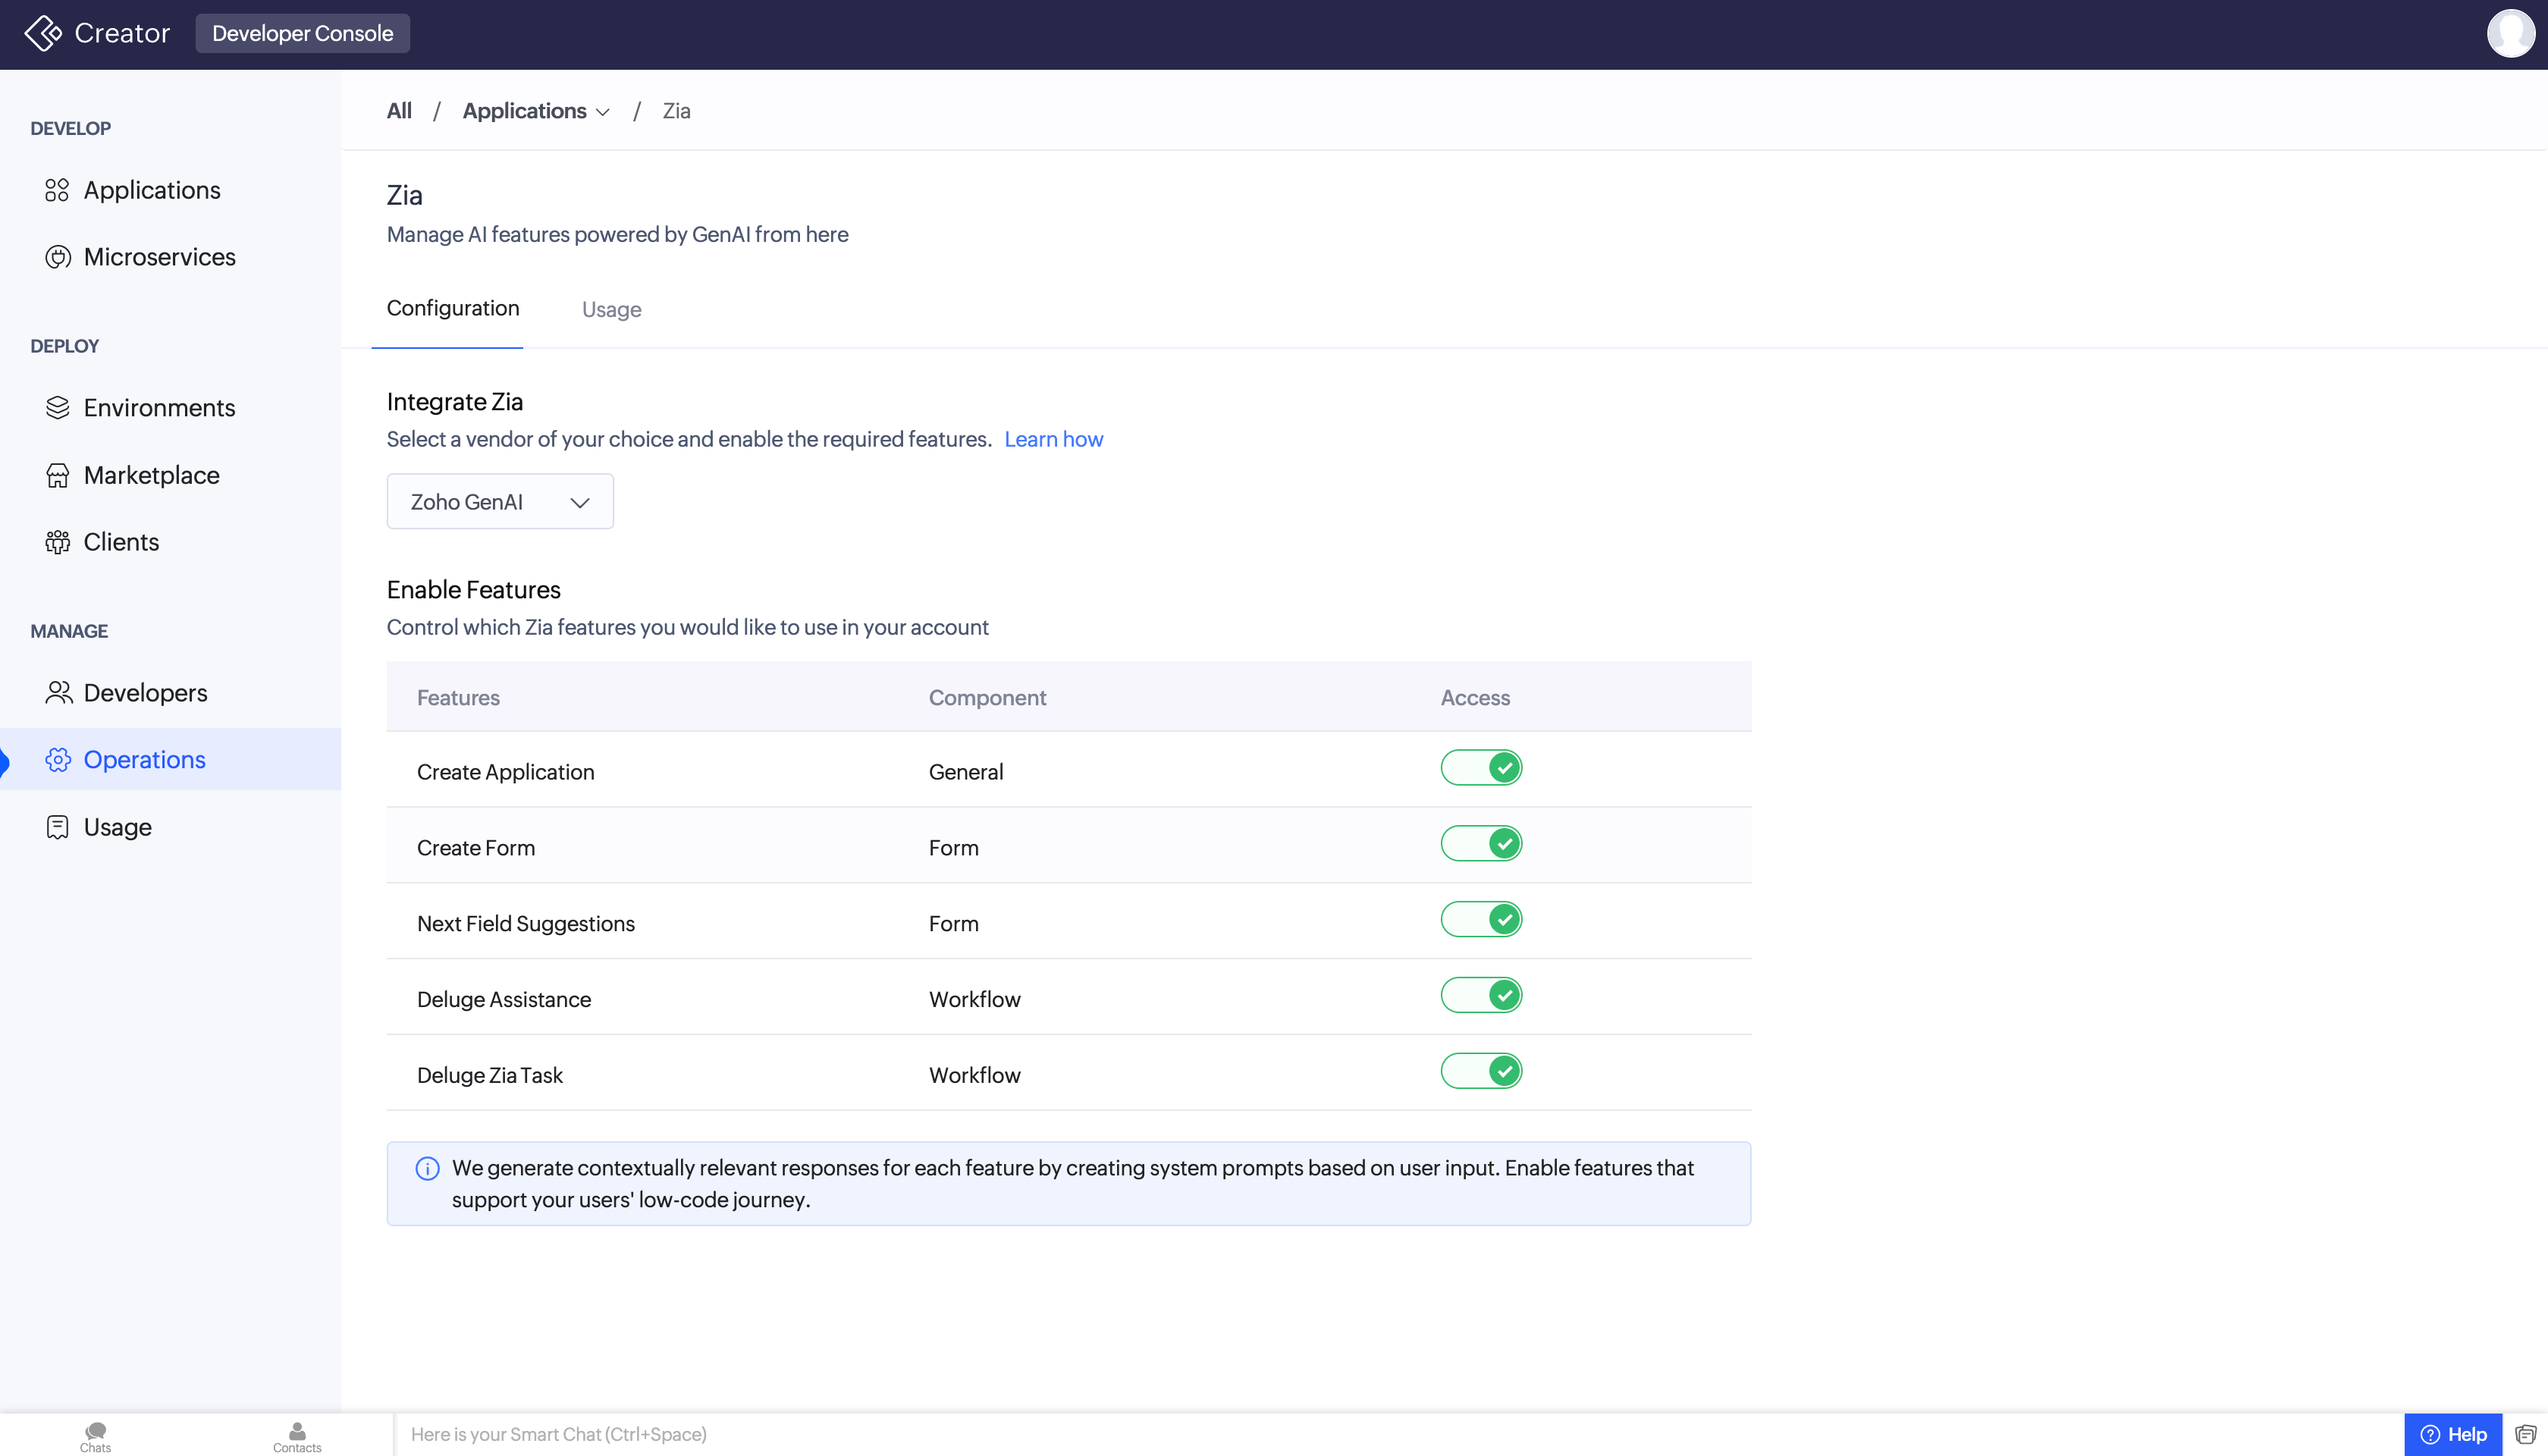Click the Applications grid icon in sidebar
Viewport: 2548px width, 1456px height.
pos(57,190)
